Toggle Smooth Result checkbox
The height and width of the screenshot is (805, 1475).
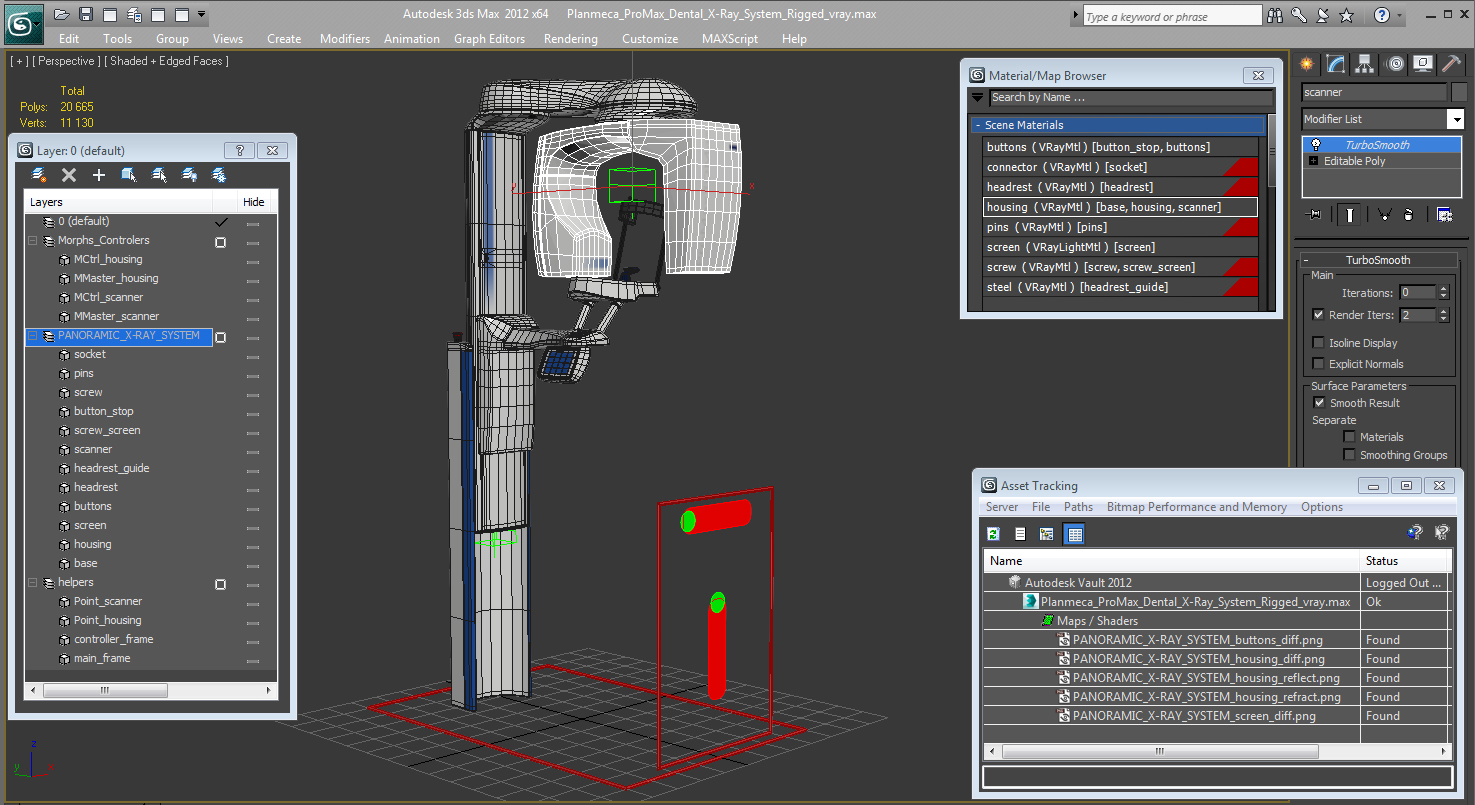coord(1319,403)
